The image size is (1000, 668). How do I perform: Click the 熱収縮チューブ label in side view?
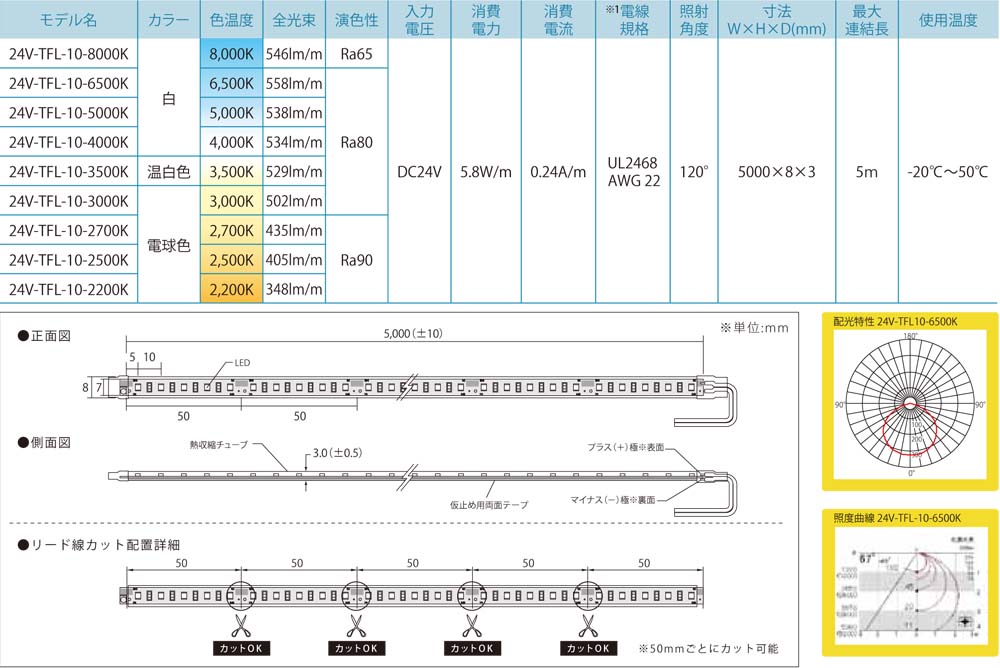218,443
